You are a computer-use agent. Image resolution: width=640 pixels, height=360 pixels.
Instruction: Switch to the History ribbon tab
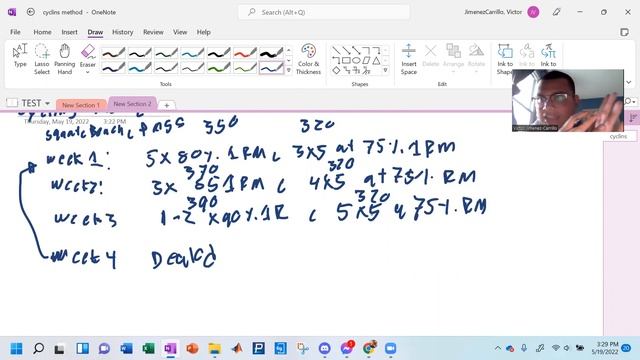[x=122, y=32]
